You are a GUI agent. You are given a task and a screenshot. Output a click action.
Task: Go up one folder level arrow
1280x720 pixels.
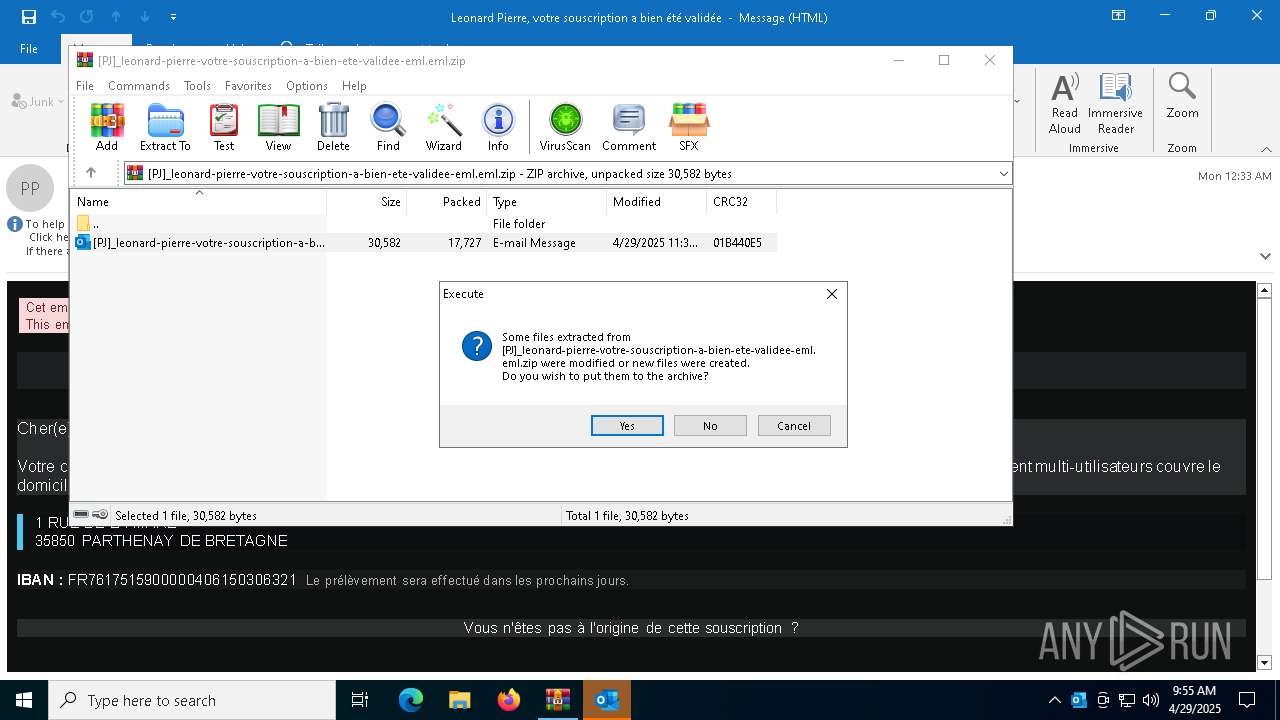coord(91,173)
